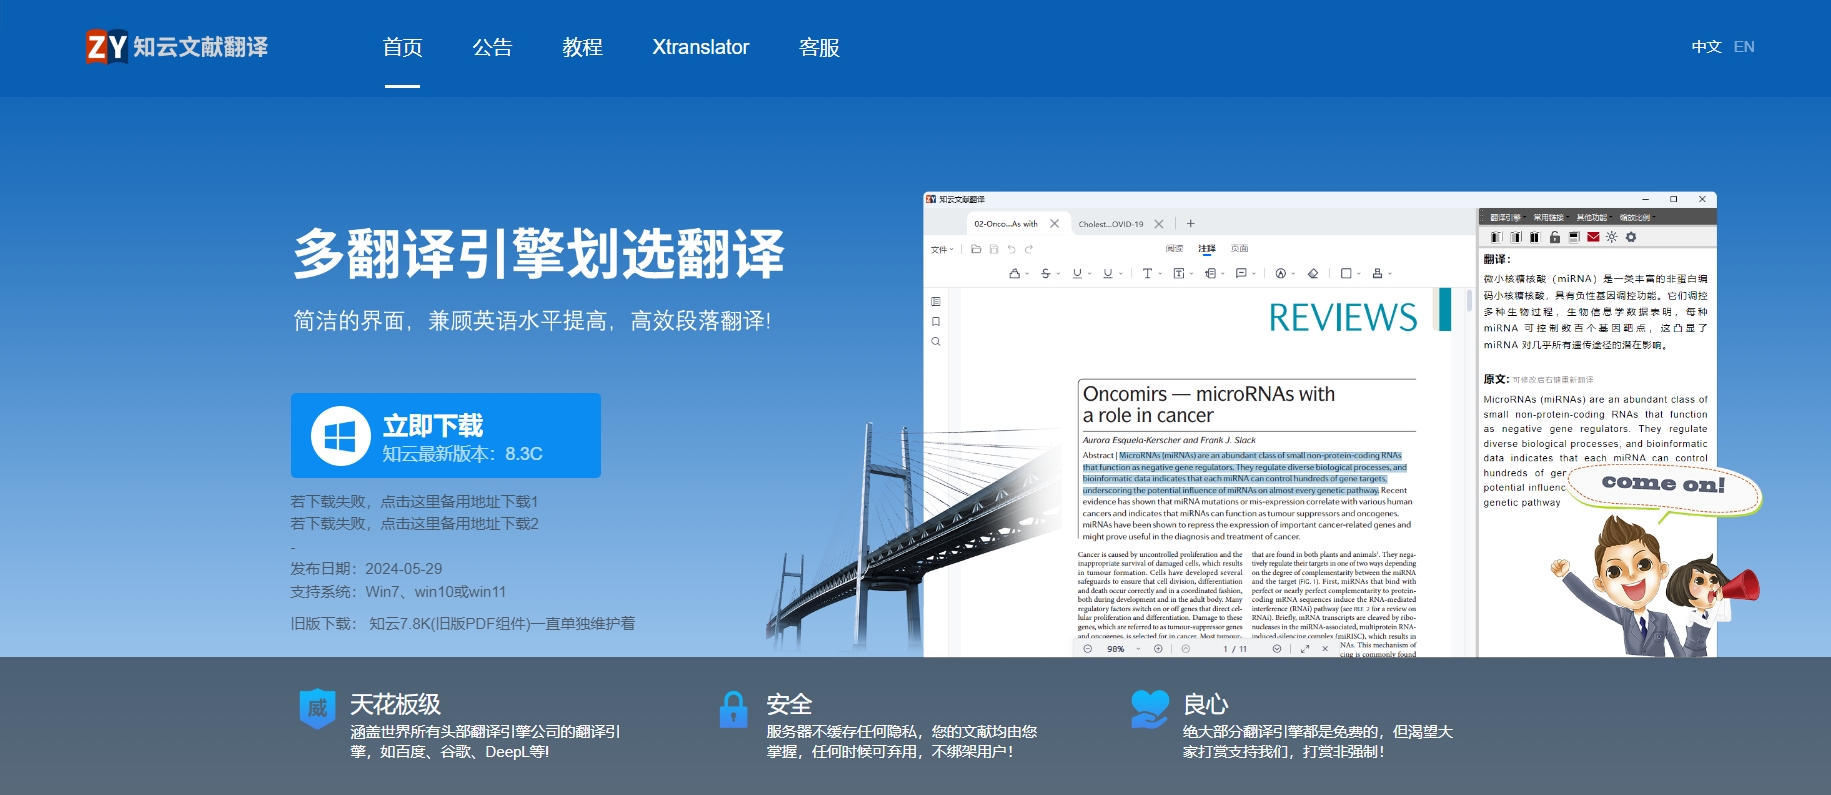Open the 98% zoom level dropdown
The image size is (1831, 795).
[x=1122, y=649]
